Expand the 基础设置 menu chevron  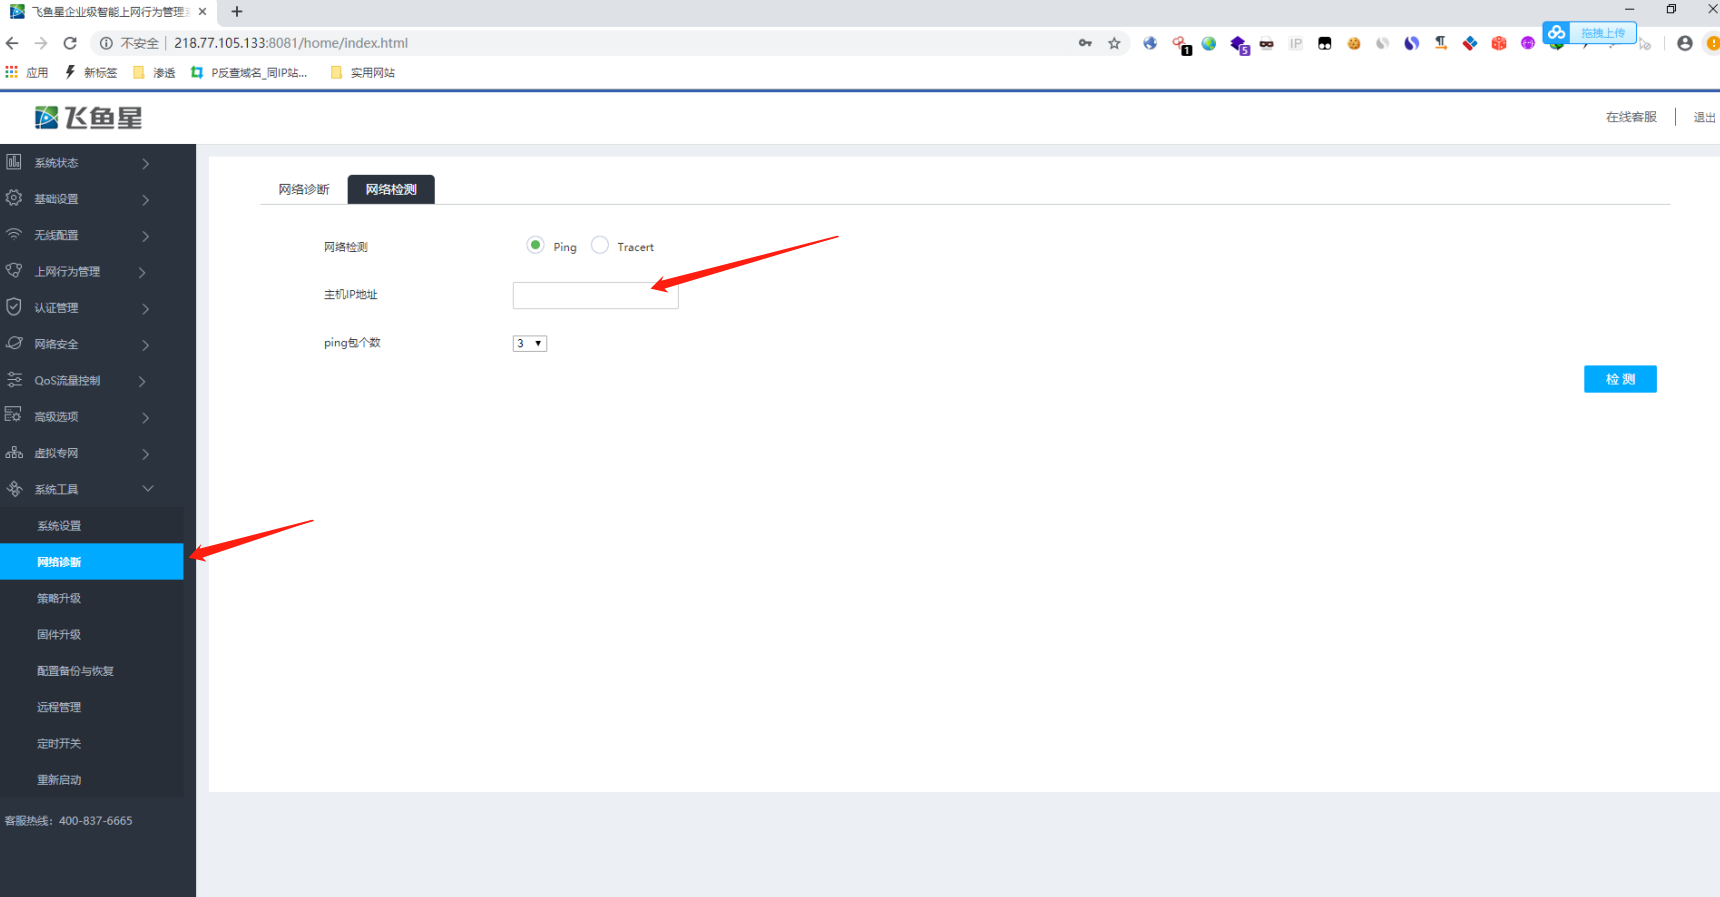point(146,199)
